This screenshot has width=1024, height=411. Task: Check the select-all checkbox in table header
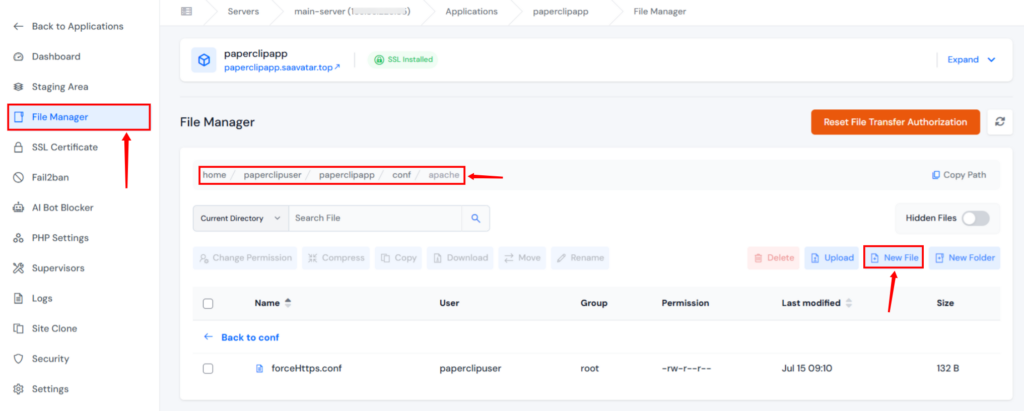tap(208, 303)
